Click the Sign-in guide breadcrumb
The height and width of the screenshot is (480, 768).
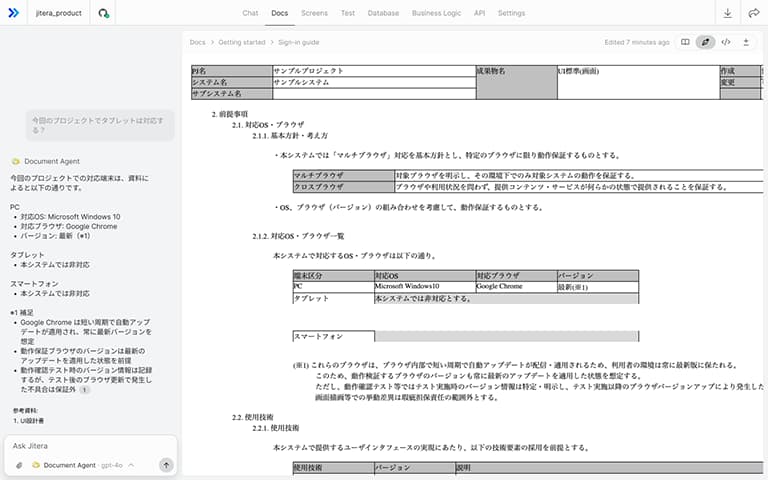point(299,42)
